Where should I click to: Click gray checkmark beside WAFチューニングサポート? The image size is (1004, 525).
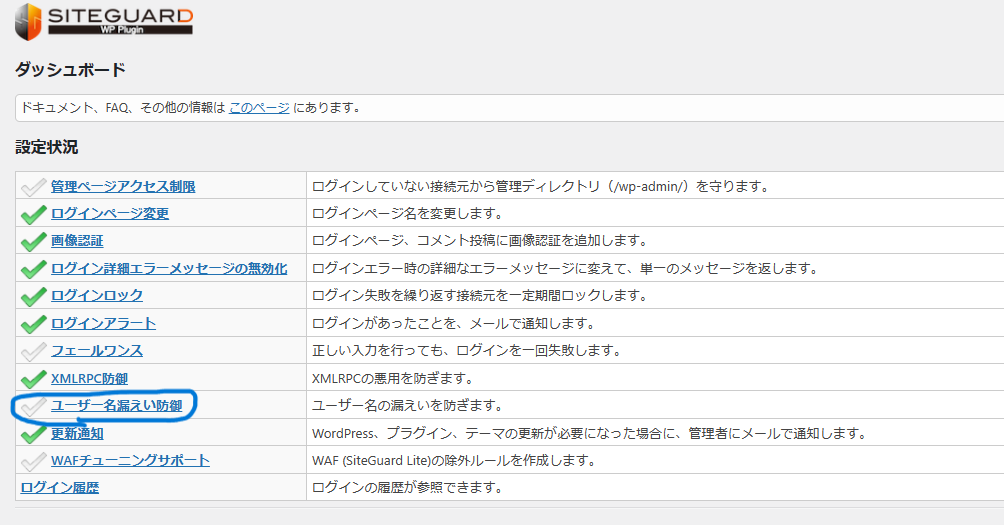coord(33,461)
